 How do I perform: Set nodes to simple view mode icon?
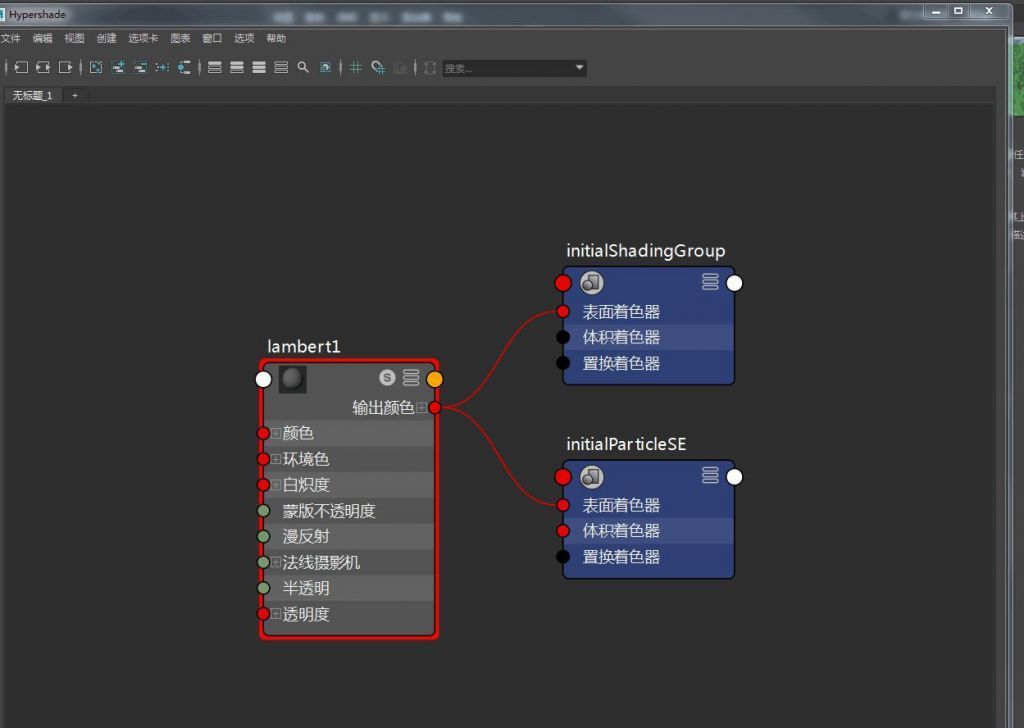tap(214, 67)
